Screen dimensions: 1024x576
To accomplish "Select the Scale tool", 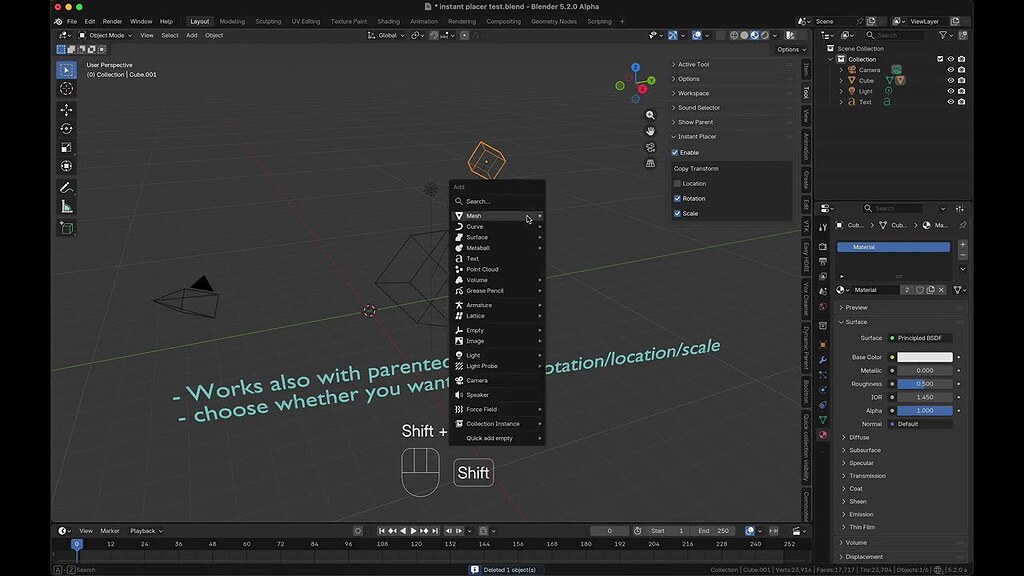I will pyautogui.click(x=67, y=148).
